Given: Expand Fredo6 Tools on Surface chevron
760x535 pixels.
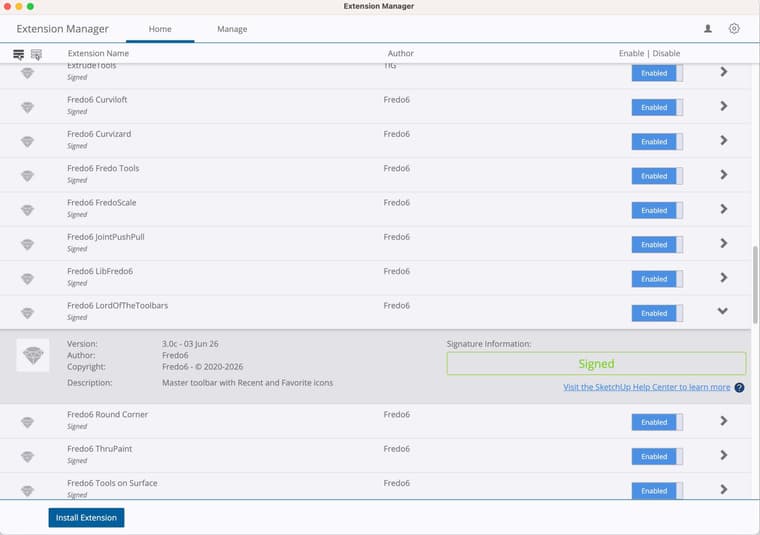Looking at the screenshot, I should 724,489.
